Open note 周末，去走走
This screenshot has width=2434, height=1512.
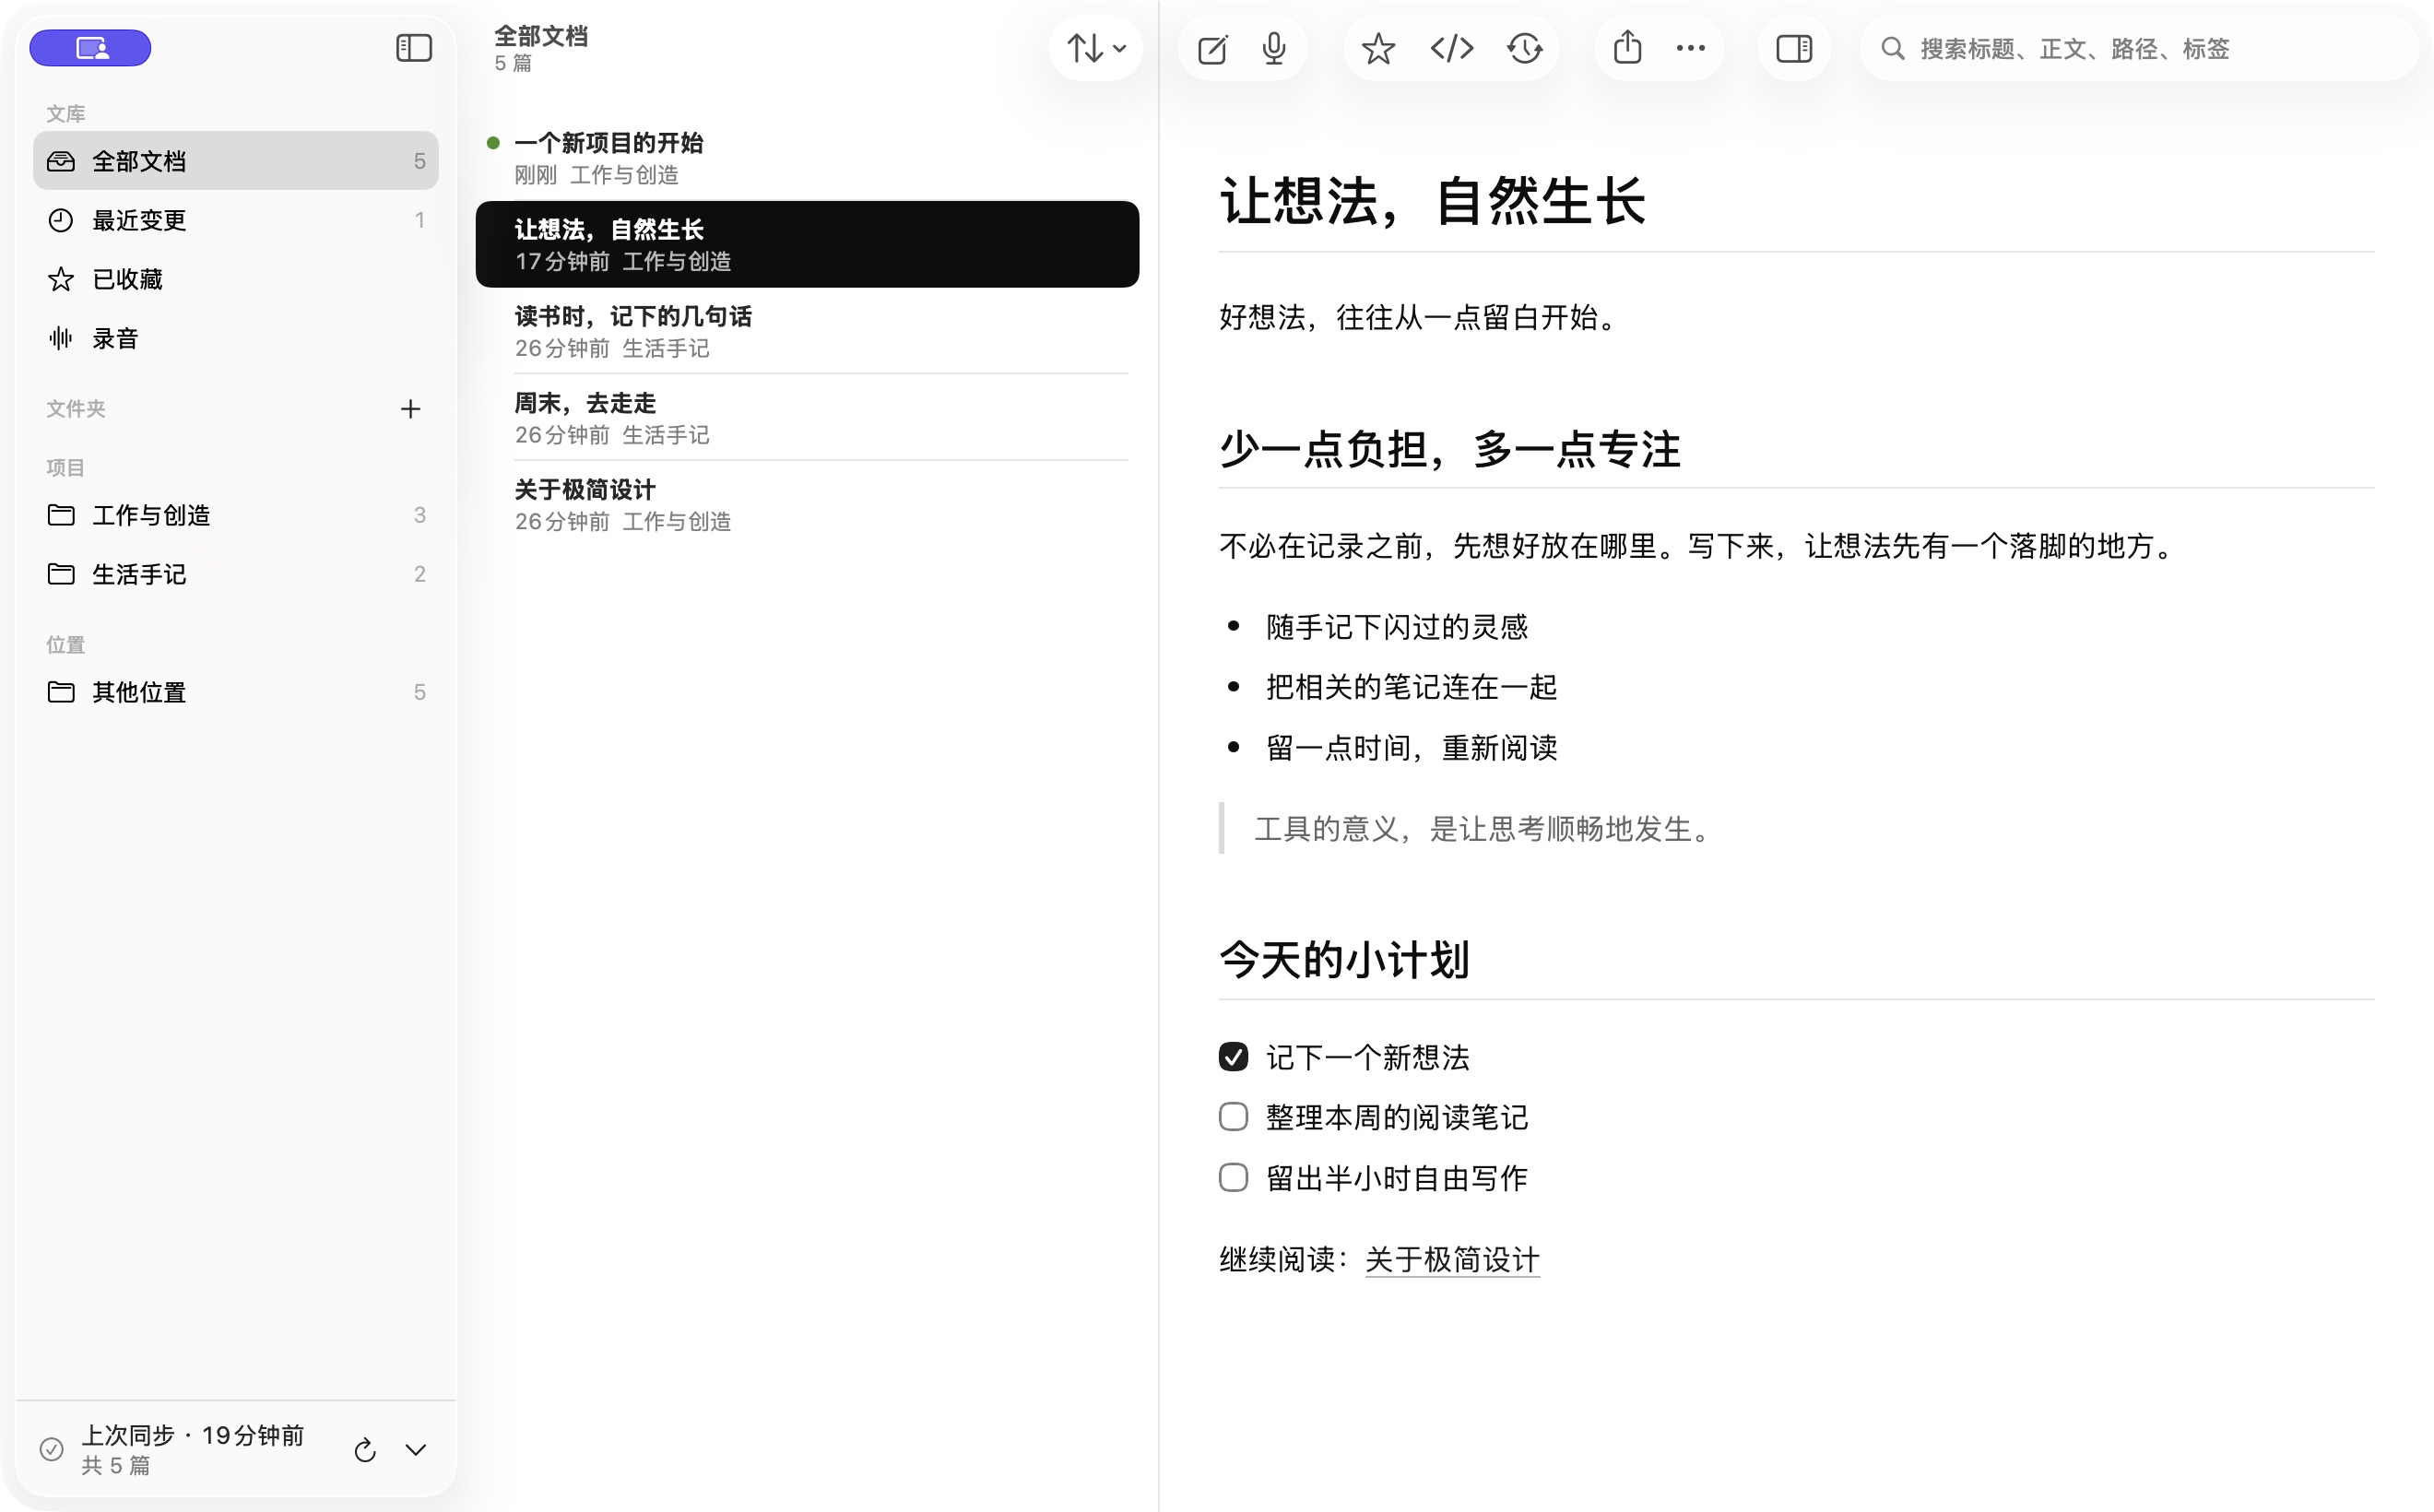pos(807,418)
